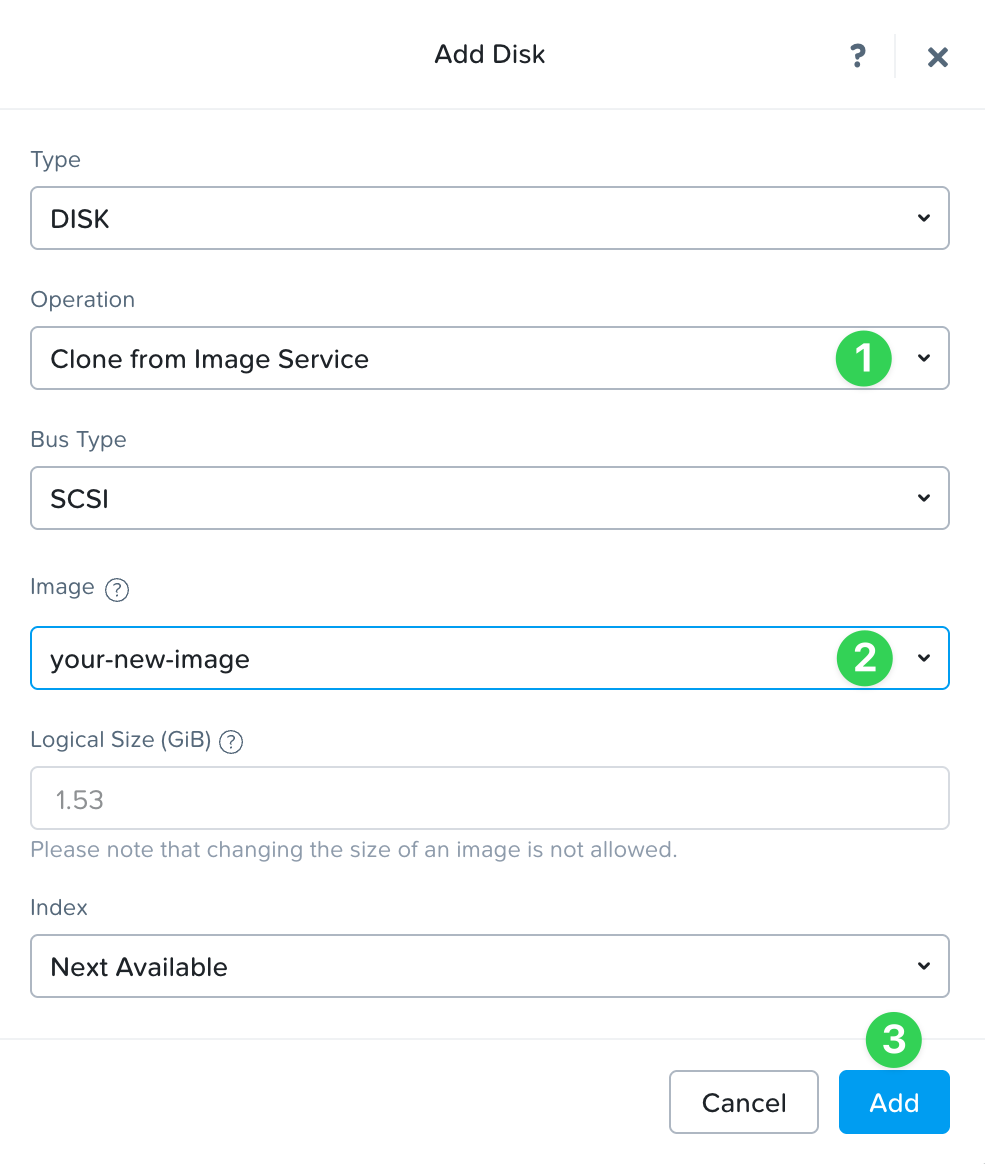Click the image size change note text
The width and height of the screenshot is (985, 1164).
coord(354,850)
